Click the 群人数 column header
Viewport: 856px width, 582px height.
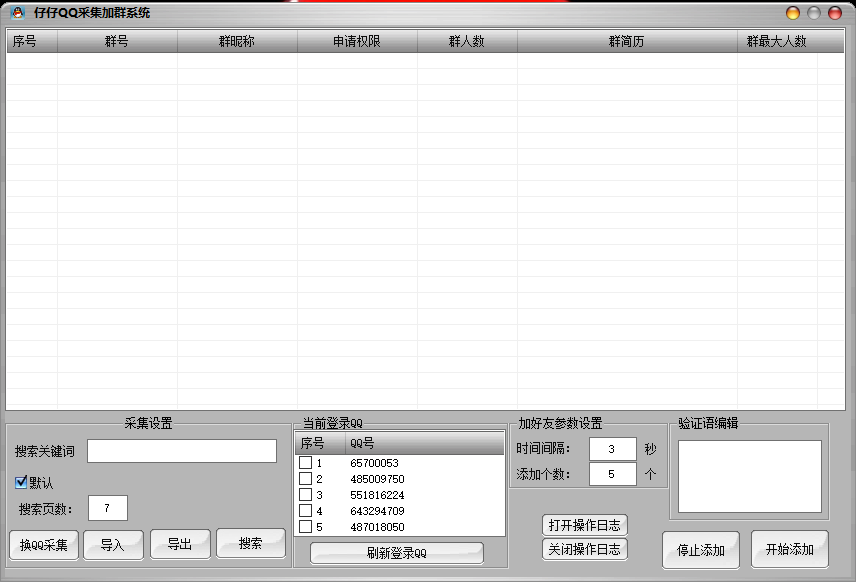coord(467,41)
